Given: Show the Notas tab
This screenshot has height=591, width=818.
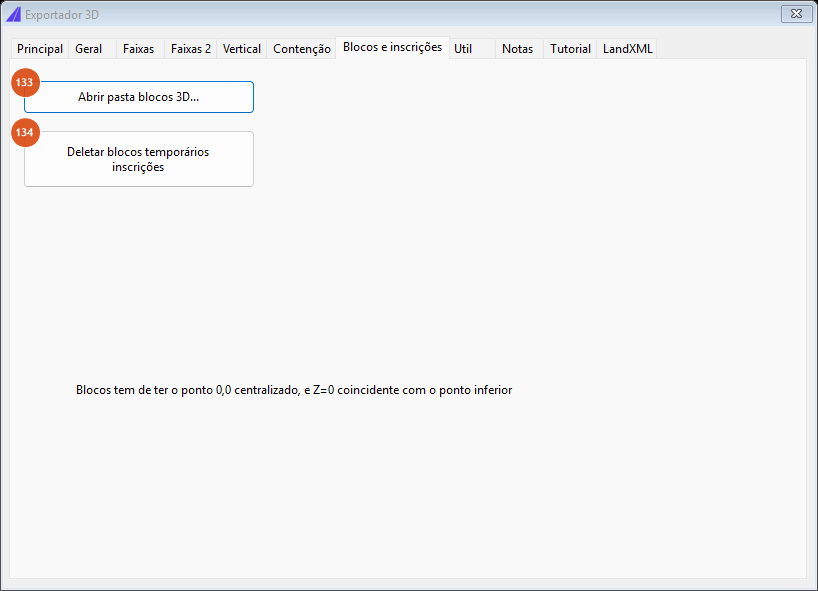Looking at the screenshot, I should [x=519, y=49].
